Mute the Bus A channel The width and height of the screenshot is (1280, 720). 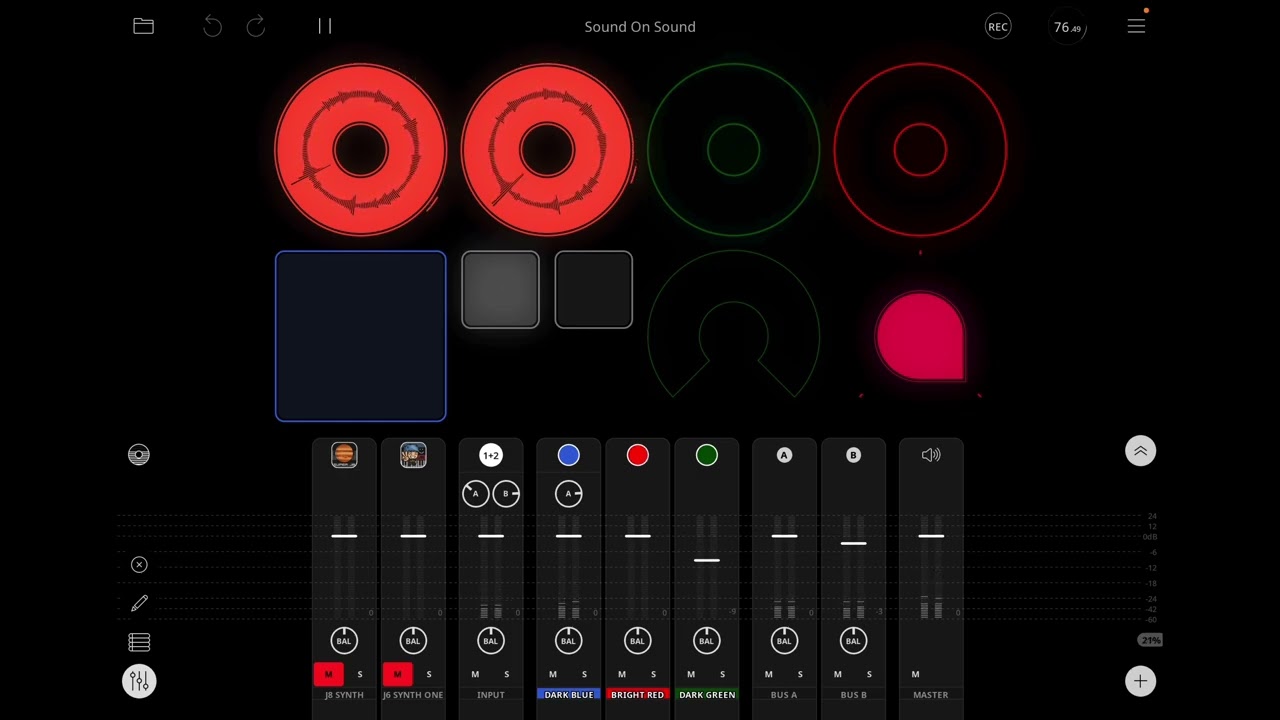[x=769, y=674]
